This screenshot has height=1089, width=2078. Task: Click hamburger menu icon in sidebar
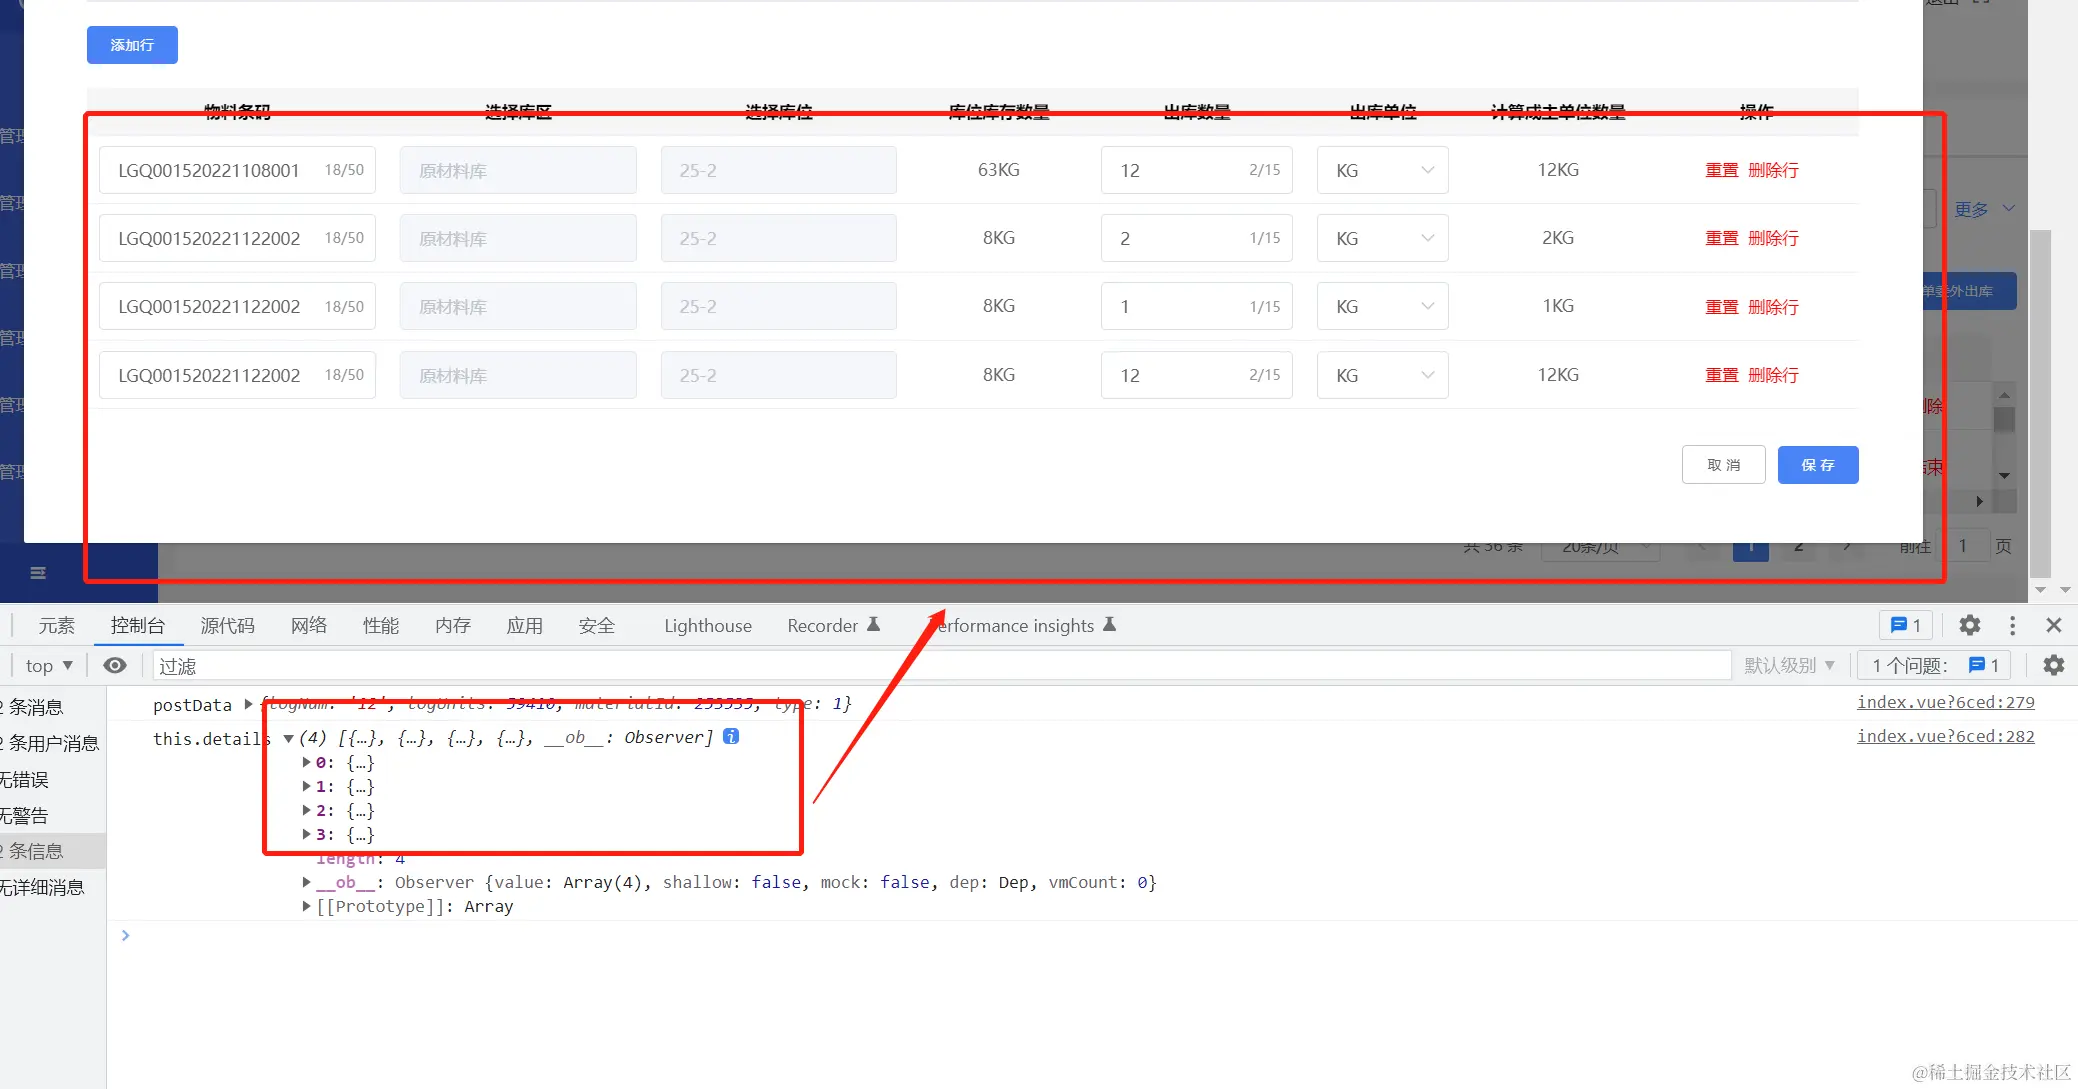[38, 573]
